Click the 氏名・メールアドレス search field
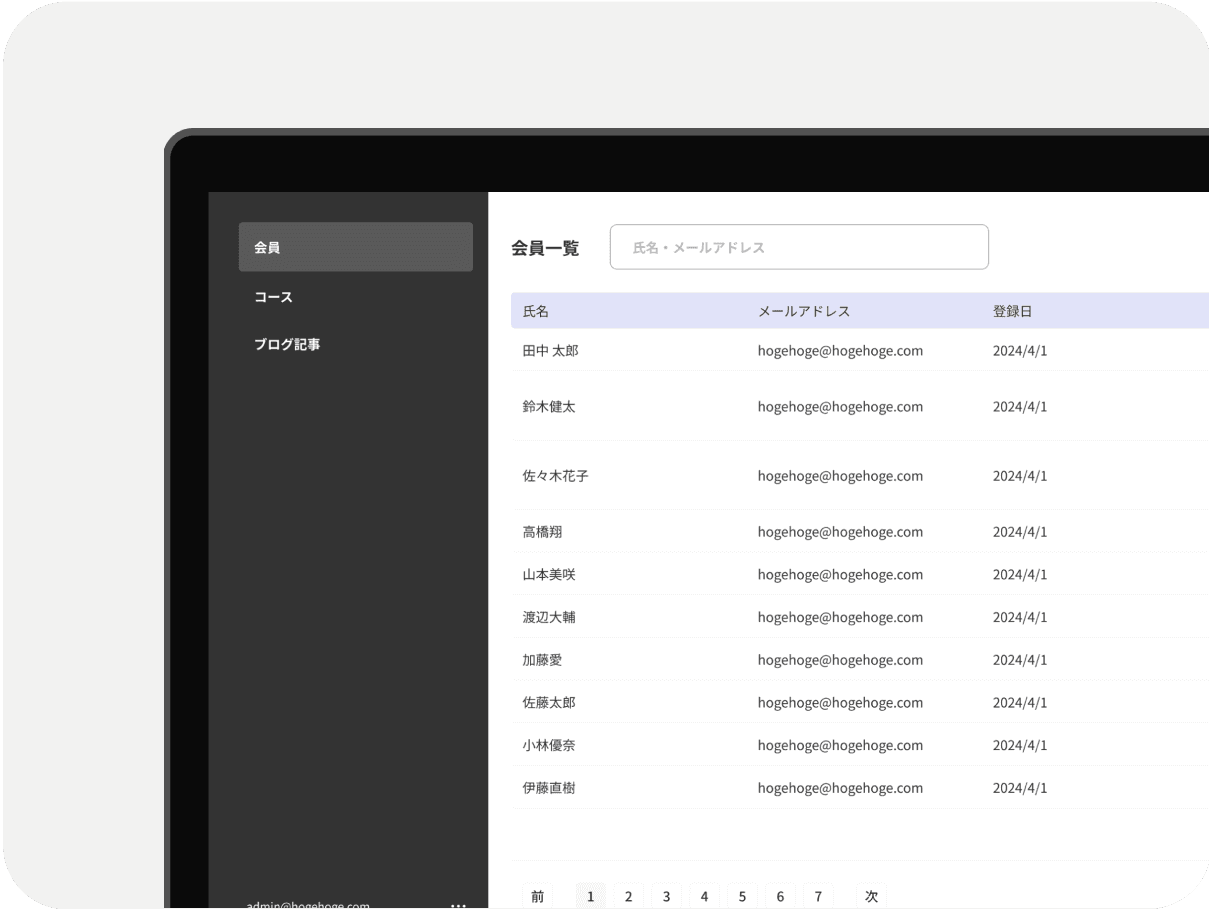The height and width of the screenshot is (909, 1209). [799, 246]
